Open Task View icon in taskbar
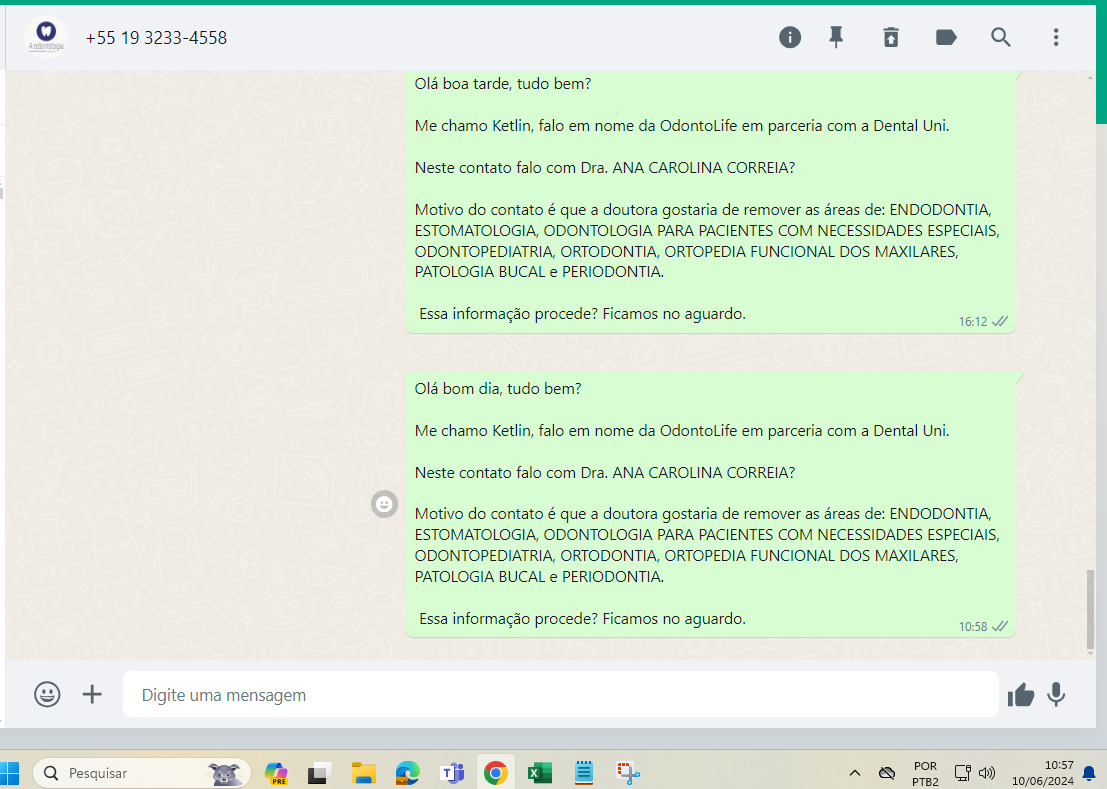 [x=320, y=773]
